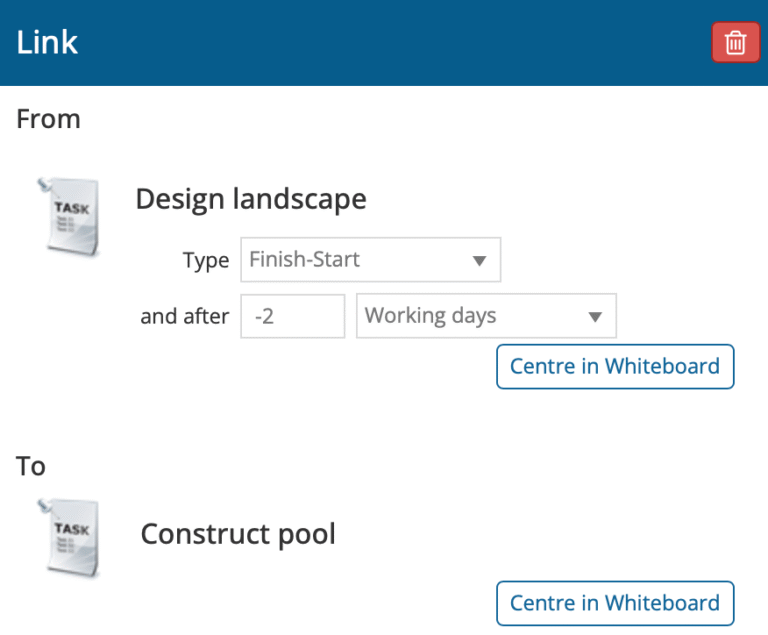This screenshot has height=635, width=768.
Task: Focus the lag field showing -2
Action: (292, 316)
